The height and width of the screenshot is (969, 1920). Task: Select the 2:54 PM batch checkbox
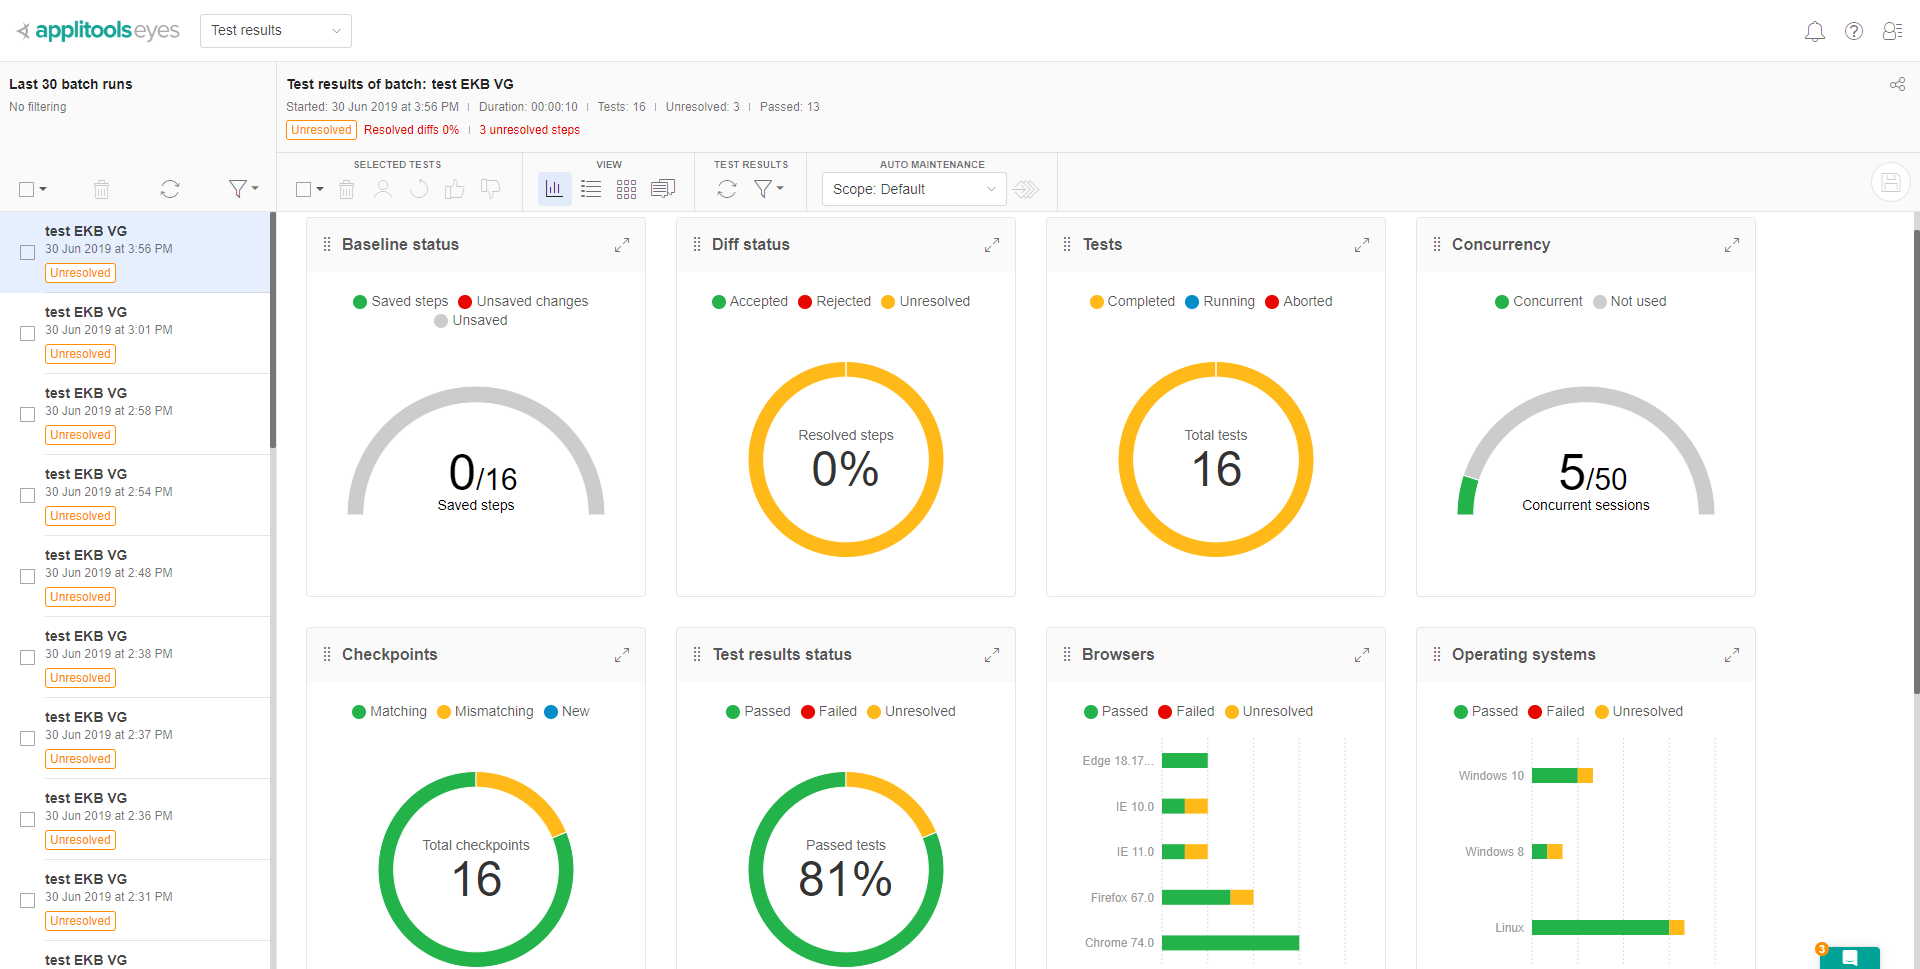click(28, 496)
